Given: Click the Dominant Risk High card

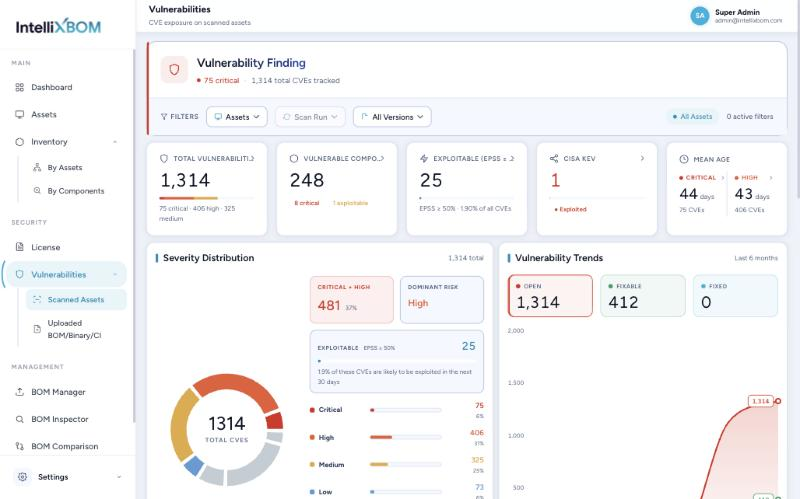Looking at the screenshot, I should click(x=442, y=300).
